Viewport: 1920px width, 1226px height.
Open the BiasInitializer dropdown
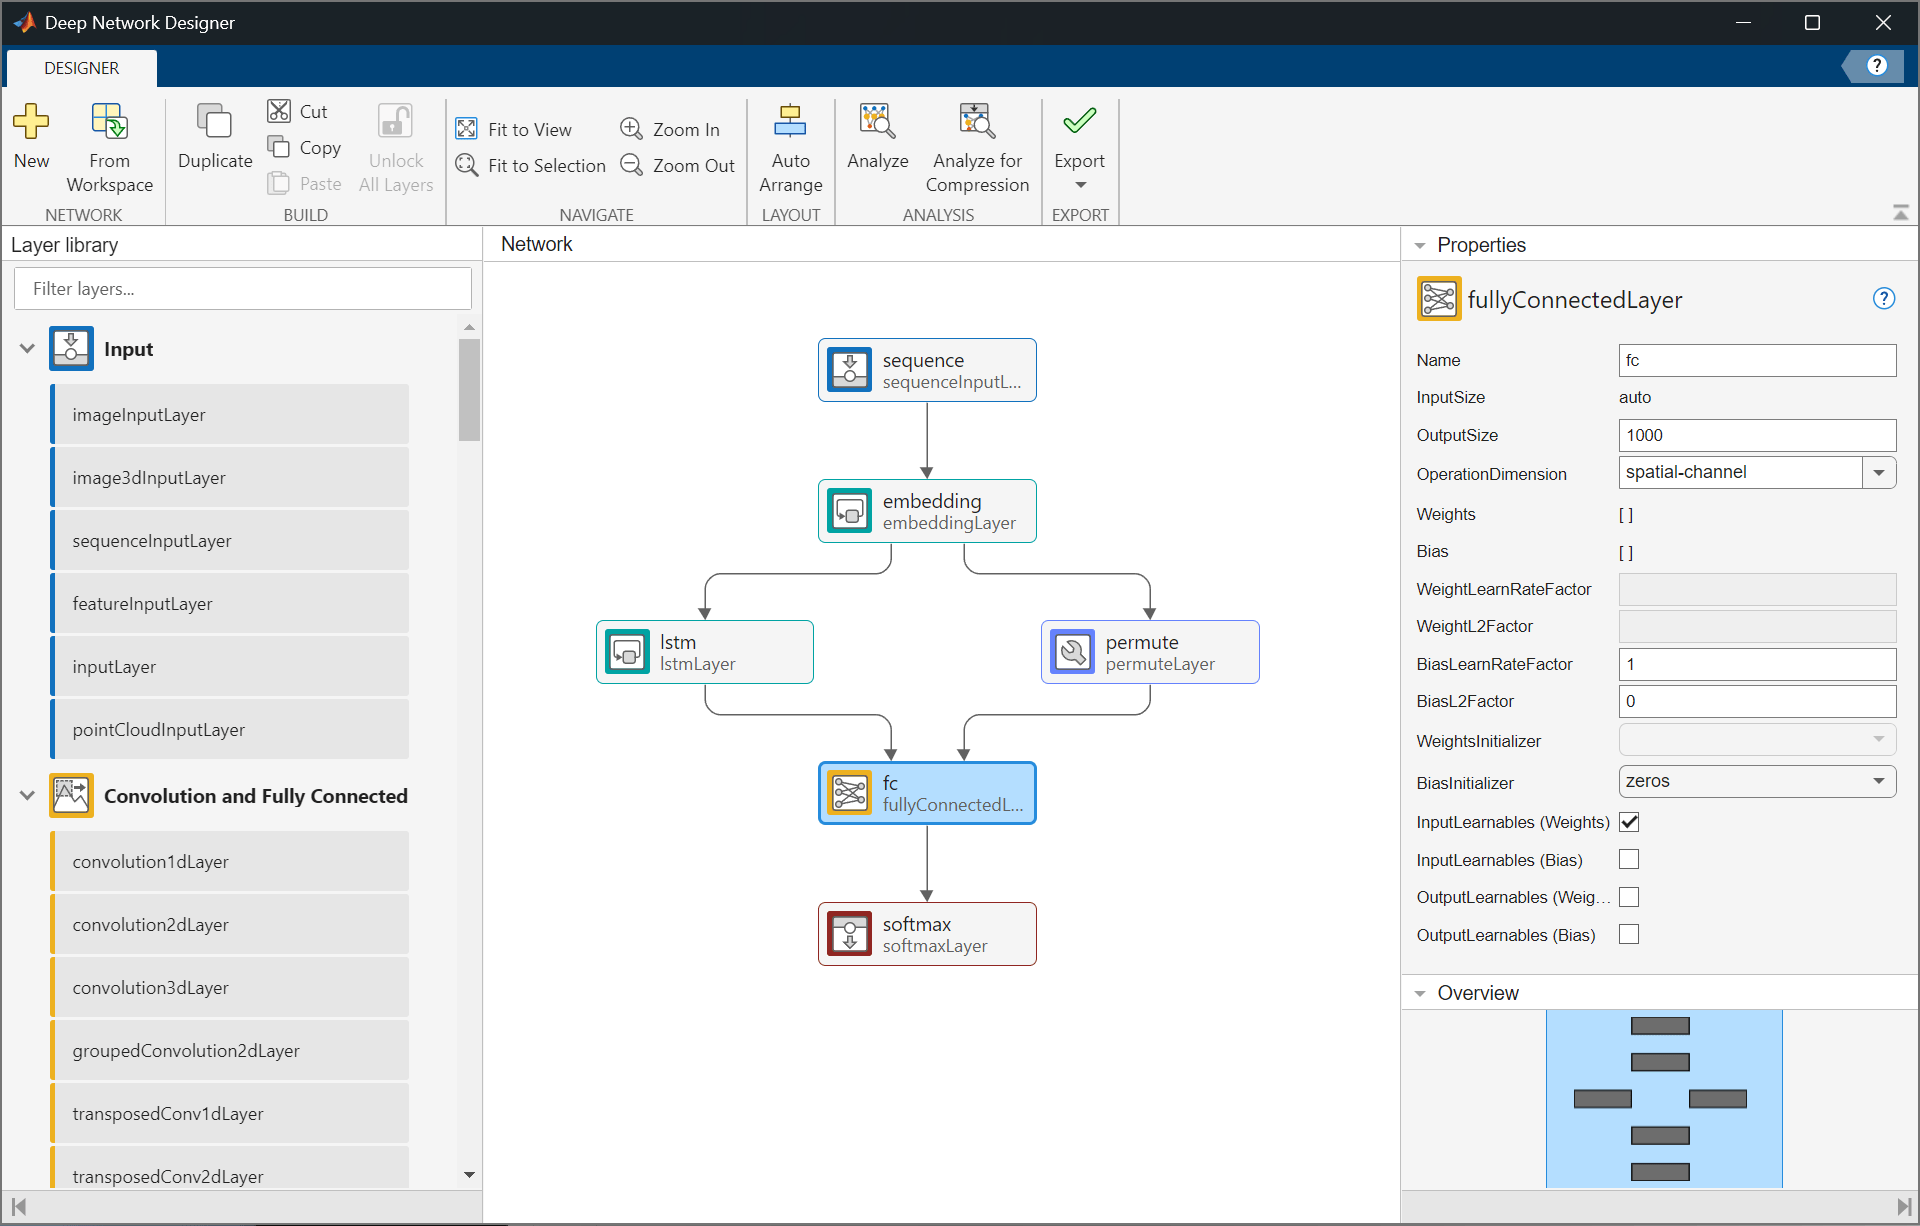coord(1878,781)
